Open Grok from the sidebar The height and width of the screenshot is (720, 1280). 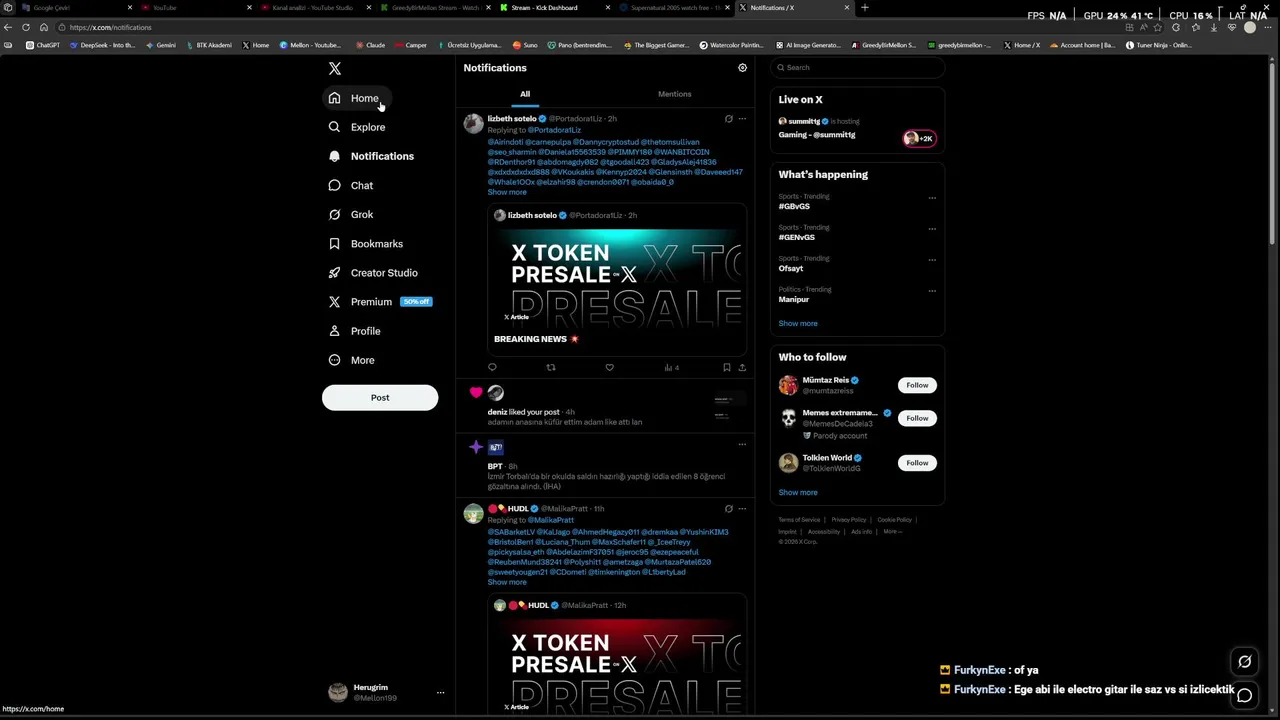click(351, 214)
